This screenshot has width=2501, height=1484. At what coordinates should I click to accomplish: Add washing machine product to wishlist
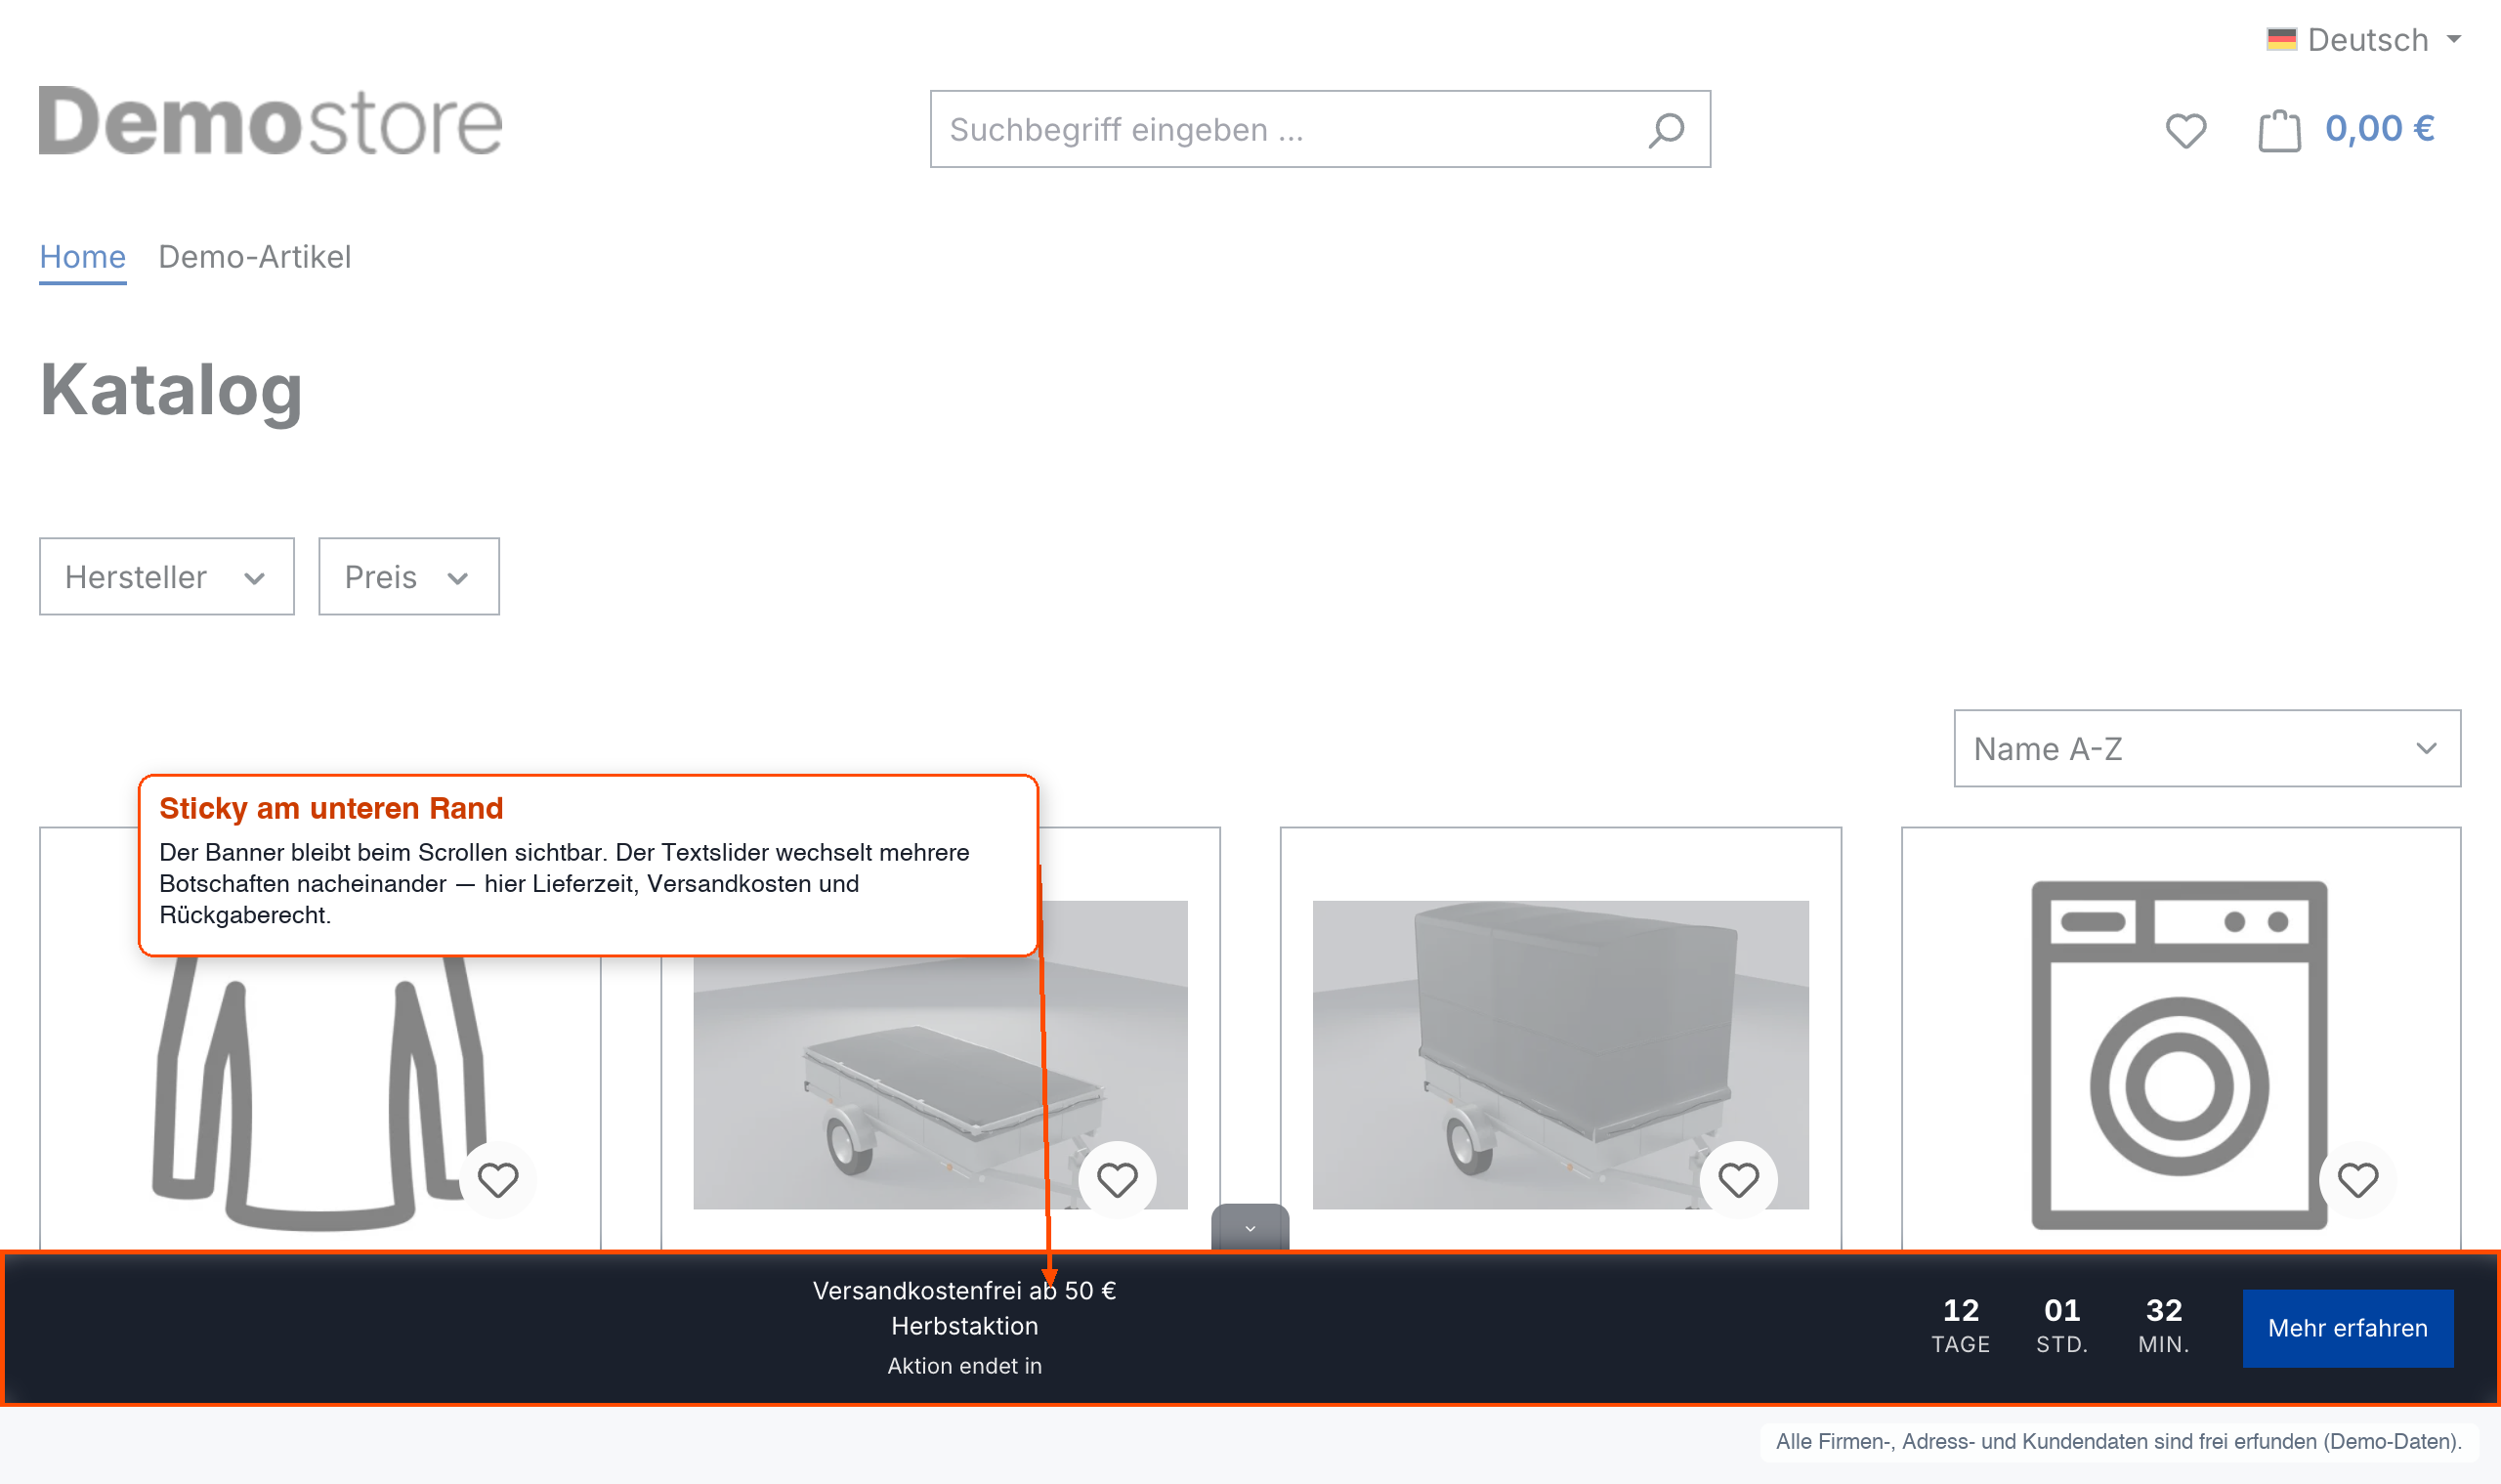2357,1179
